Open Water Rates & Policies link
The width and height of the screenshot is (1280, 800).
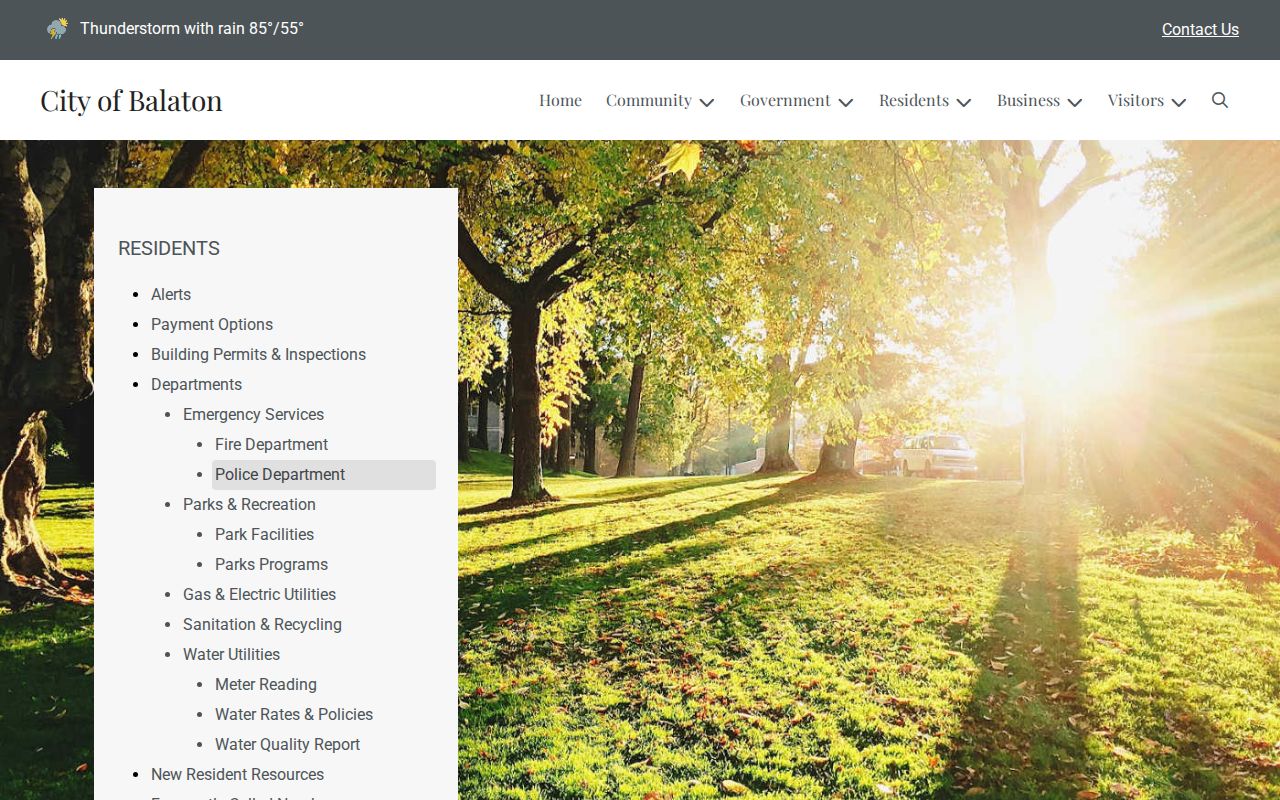294,714
